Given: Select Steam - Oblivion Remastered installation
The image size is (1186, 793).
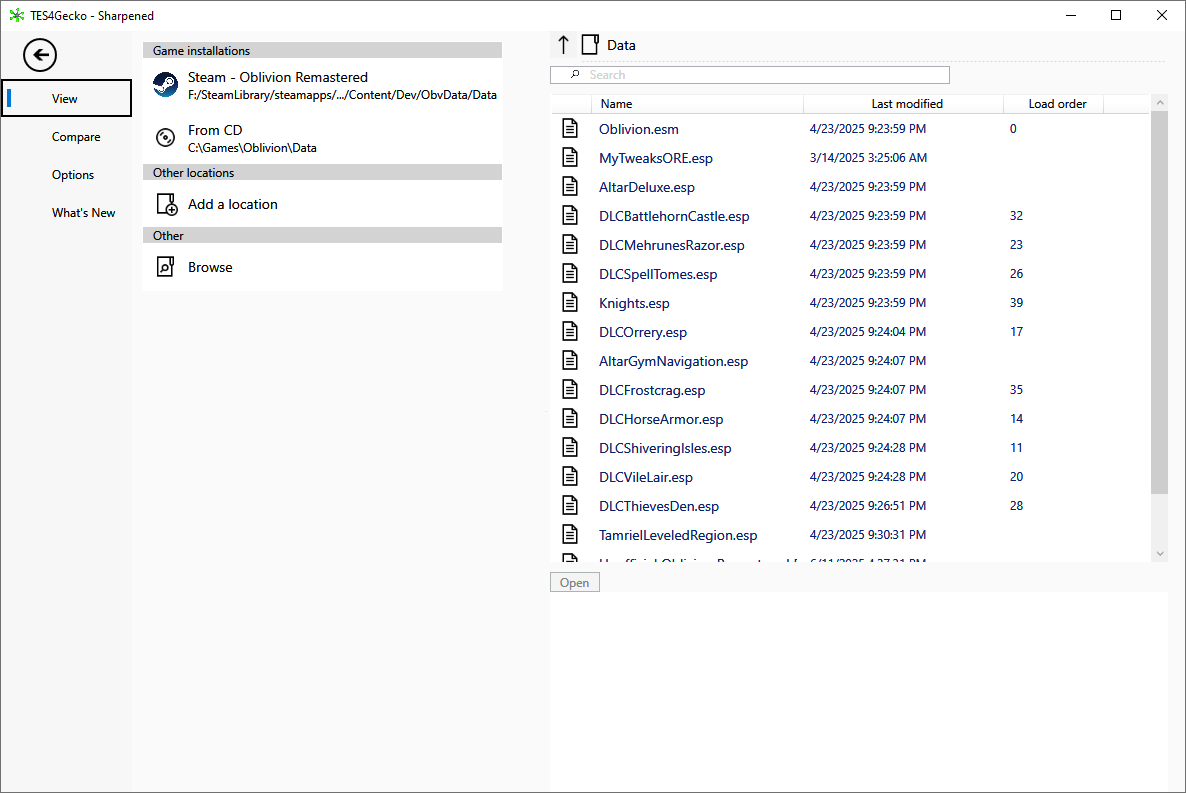Looking at the screenshot, I should click(322, 85).
